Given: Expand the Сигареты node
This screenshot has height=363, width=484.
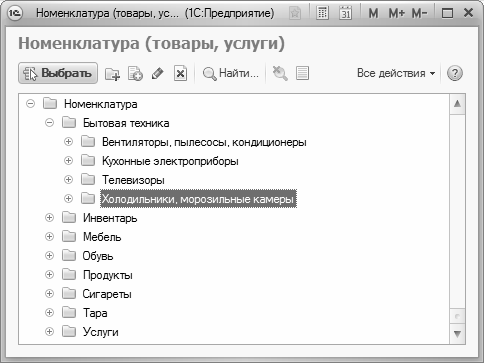Looking at the screenshot, I should [x=49, y=294].
